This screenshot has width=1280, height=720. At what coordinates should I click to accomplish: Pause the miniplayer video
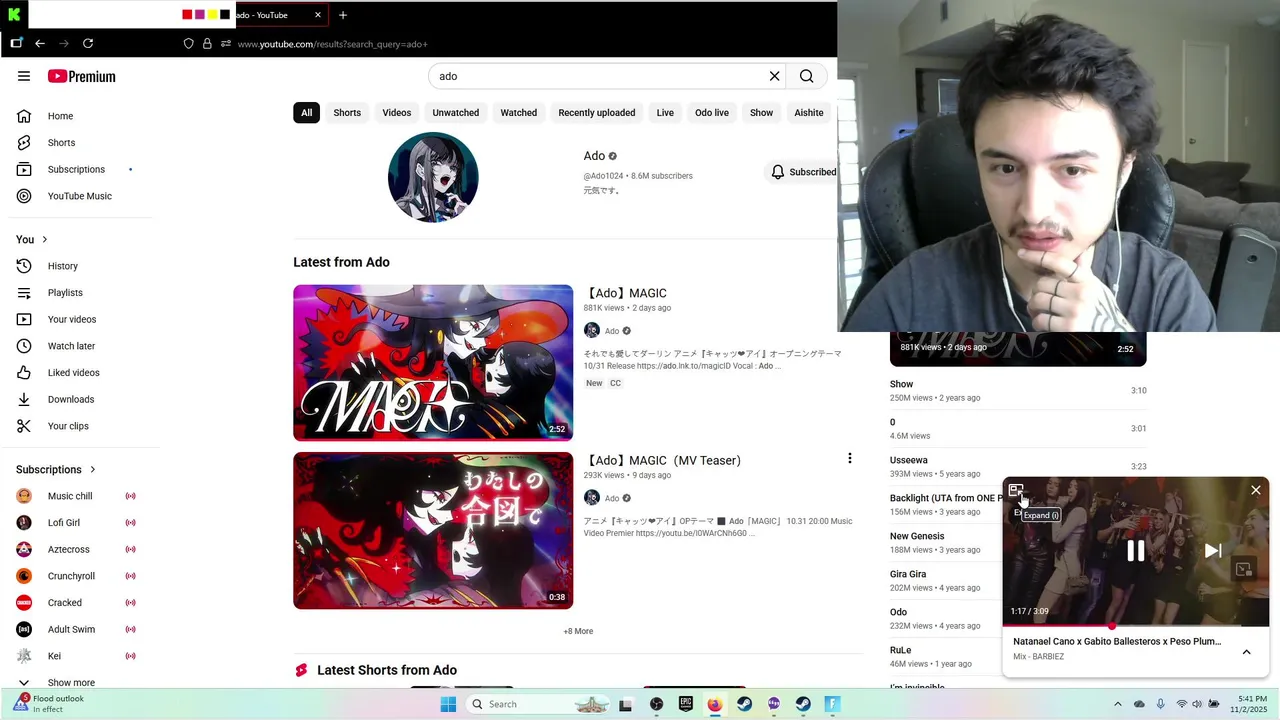click(1136, 551)
